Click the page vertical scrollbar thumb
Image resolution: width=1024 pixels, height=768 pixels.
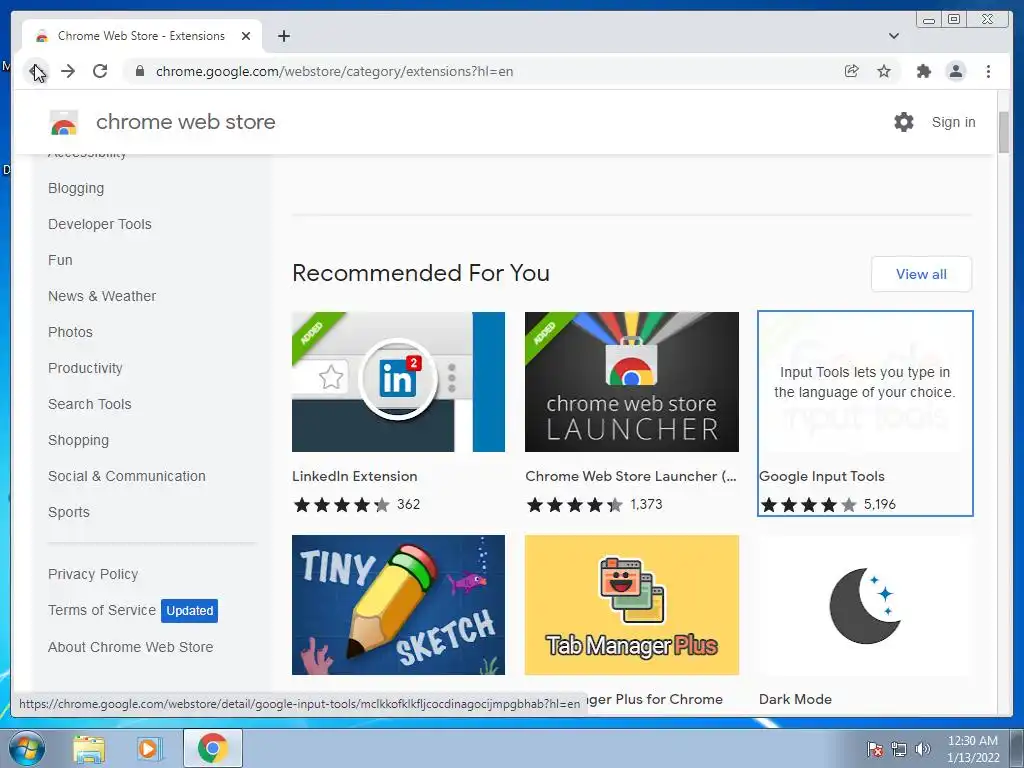1004,133
